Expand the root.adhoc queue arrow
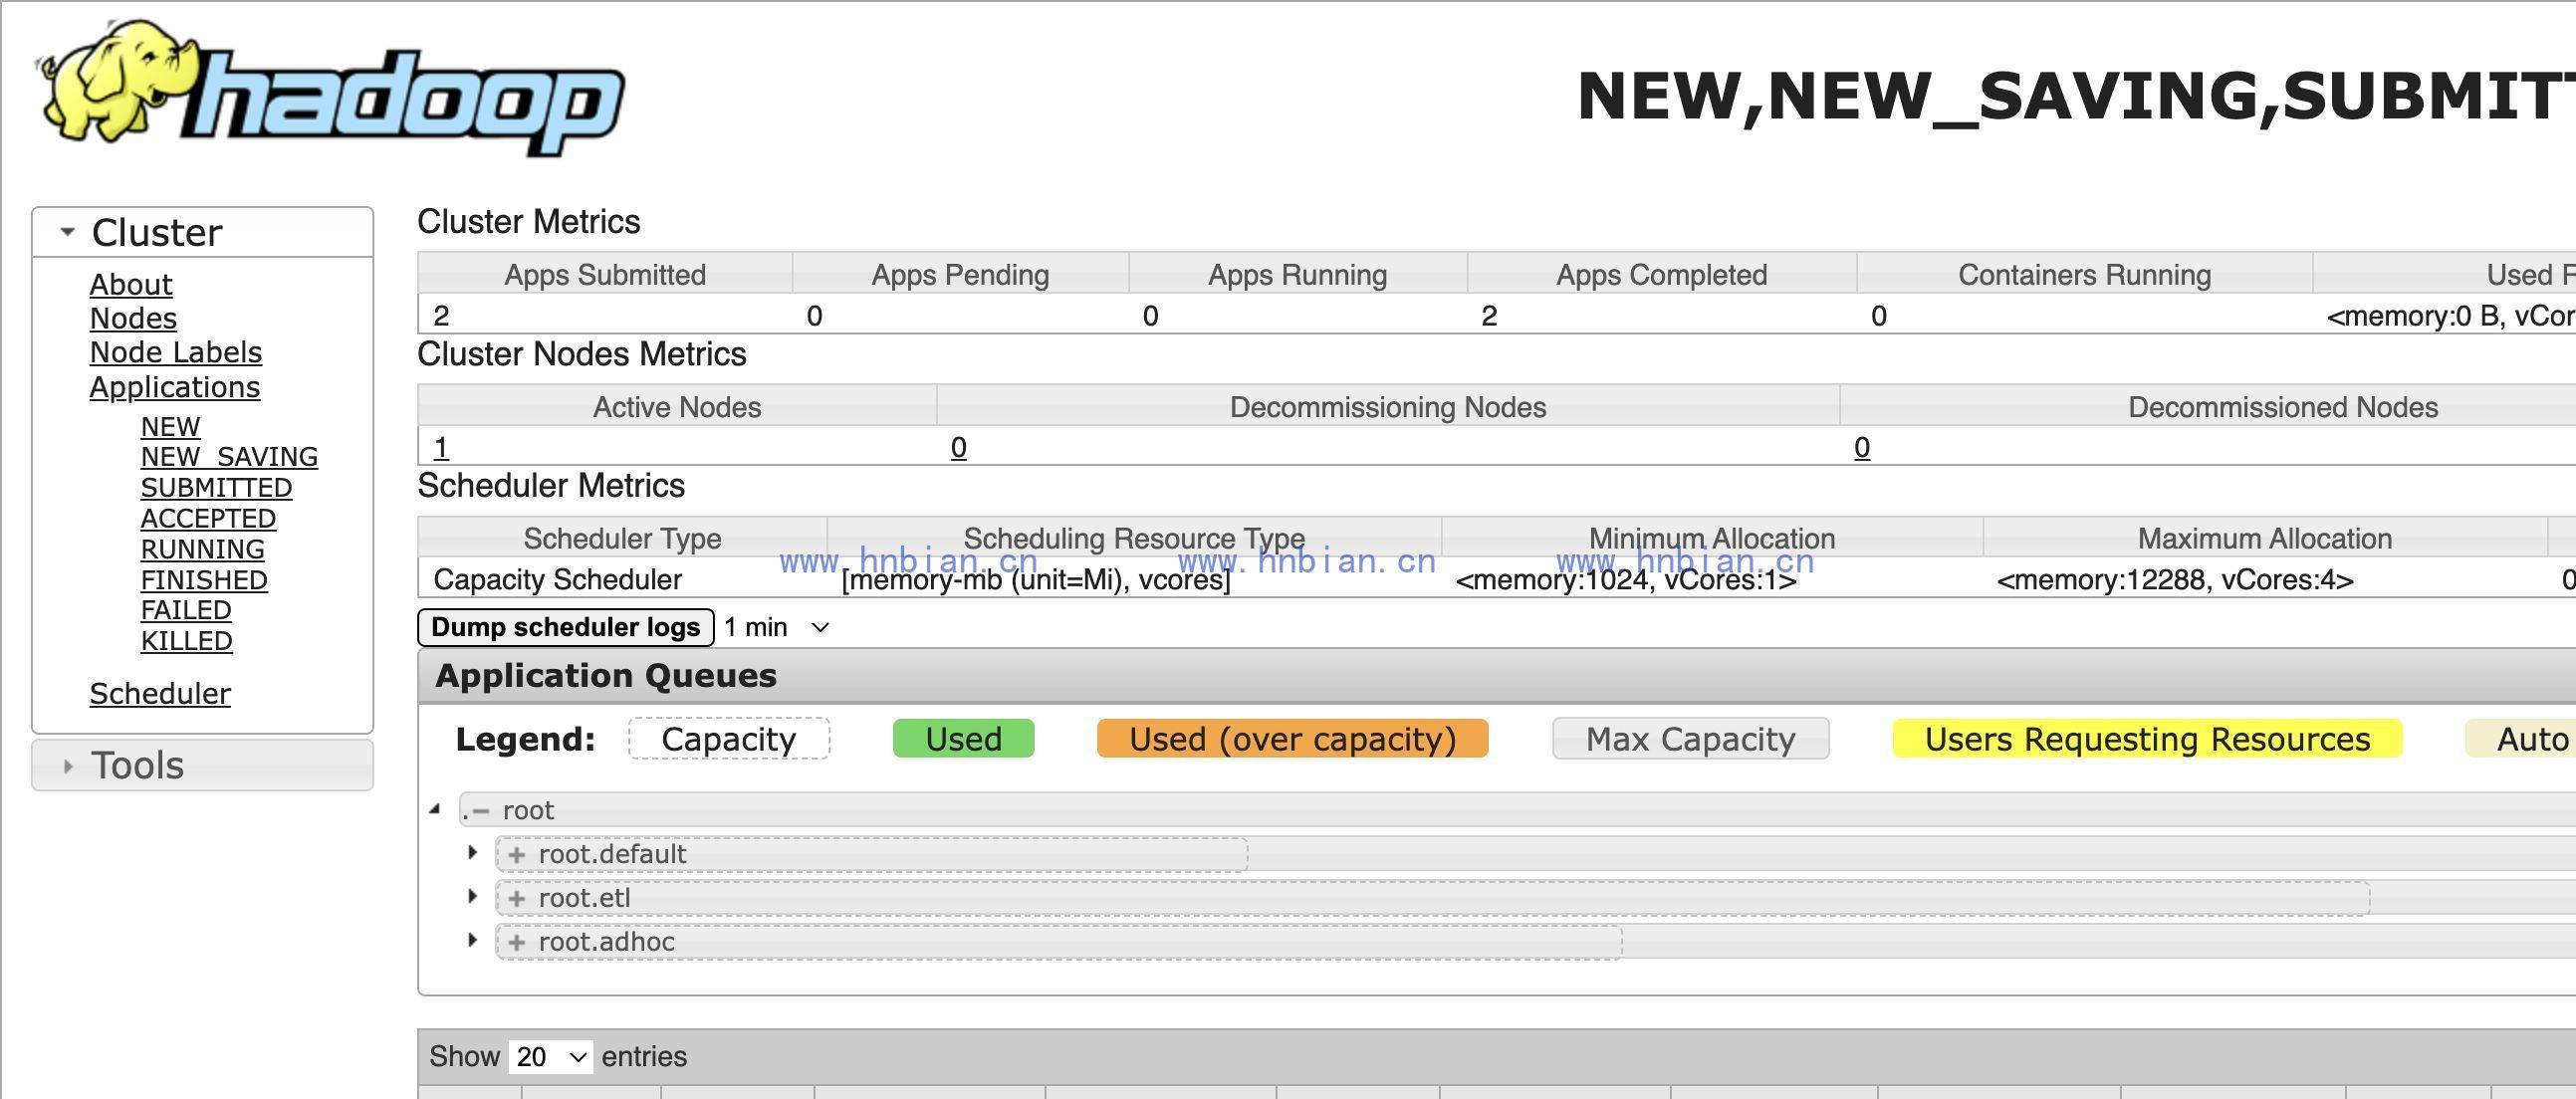The height and width of the screenshot is (1099, 2576). (x=473, y=940)
